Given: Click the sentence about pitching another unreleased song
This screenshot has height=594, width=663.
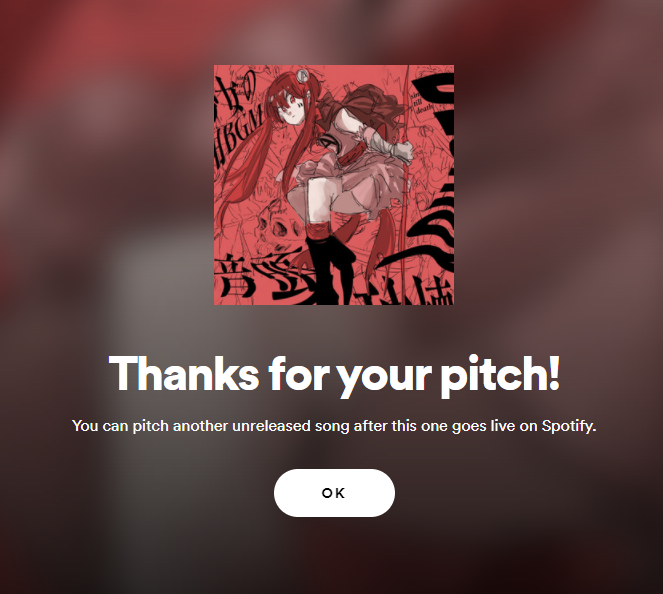Looking at the screenshot, I should click(334, 426).
